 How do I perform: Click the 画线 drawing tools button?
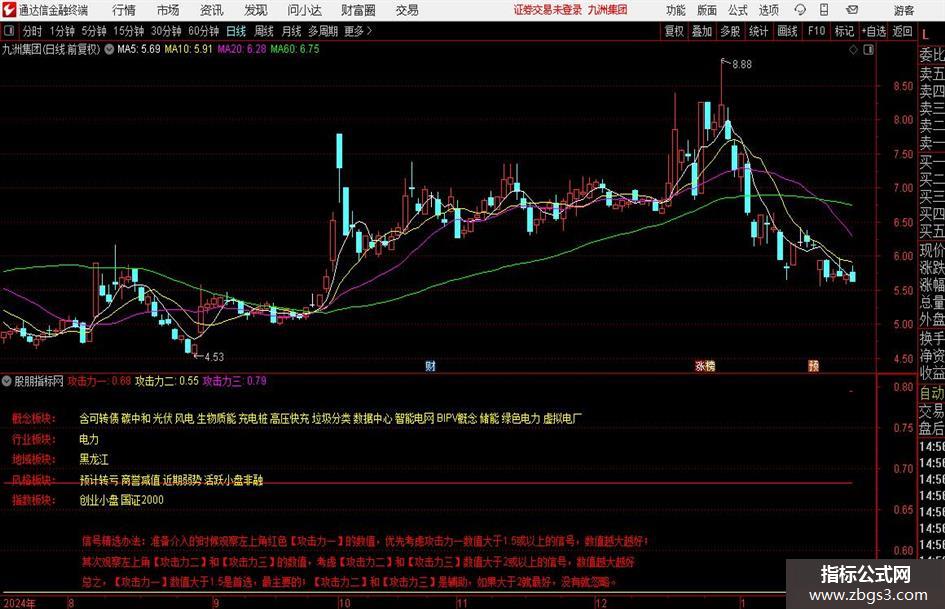(787, 31)
